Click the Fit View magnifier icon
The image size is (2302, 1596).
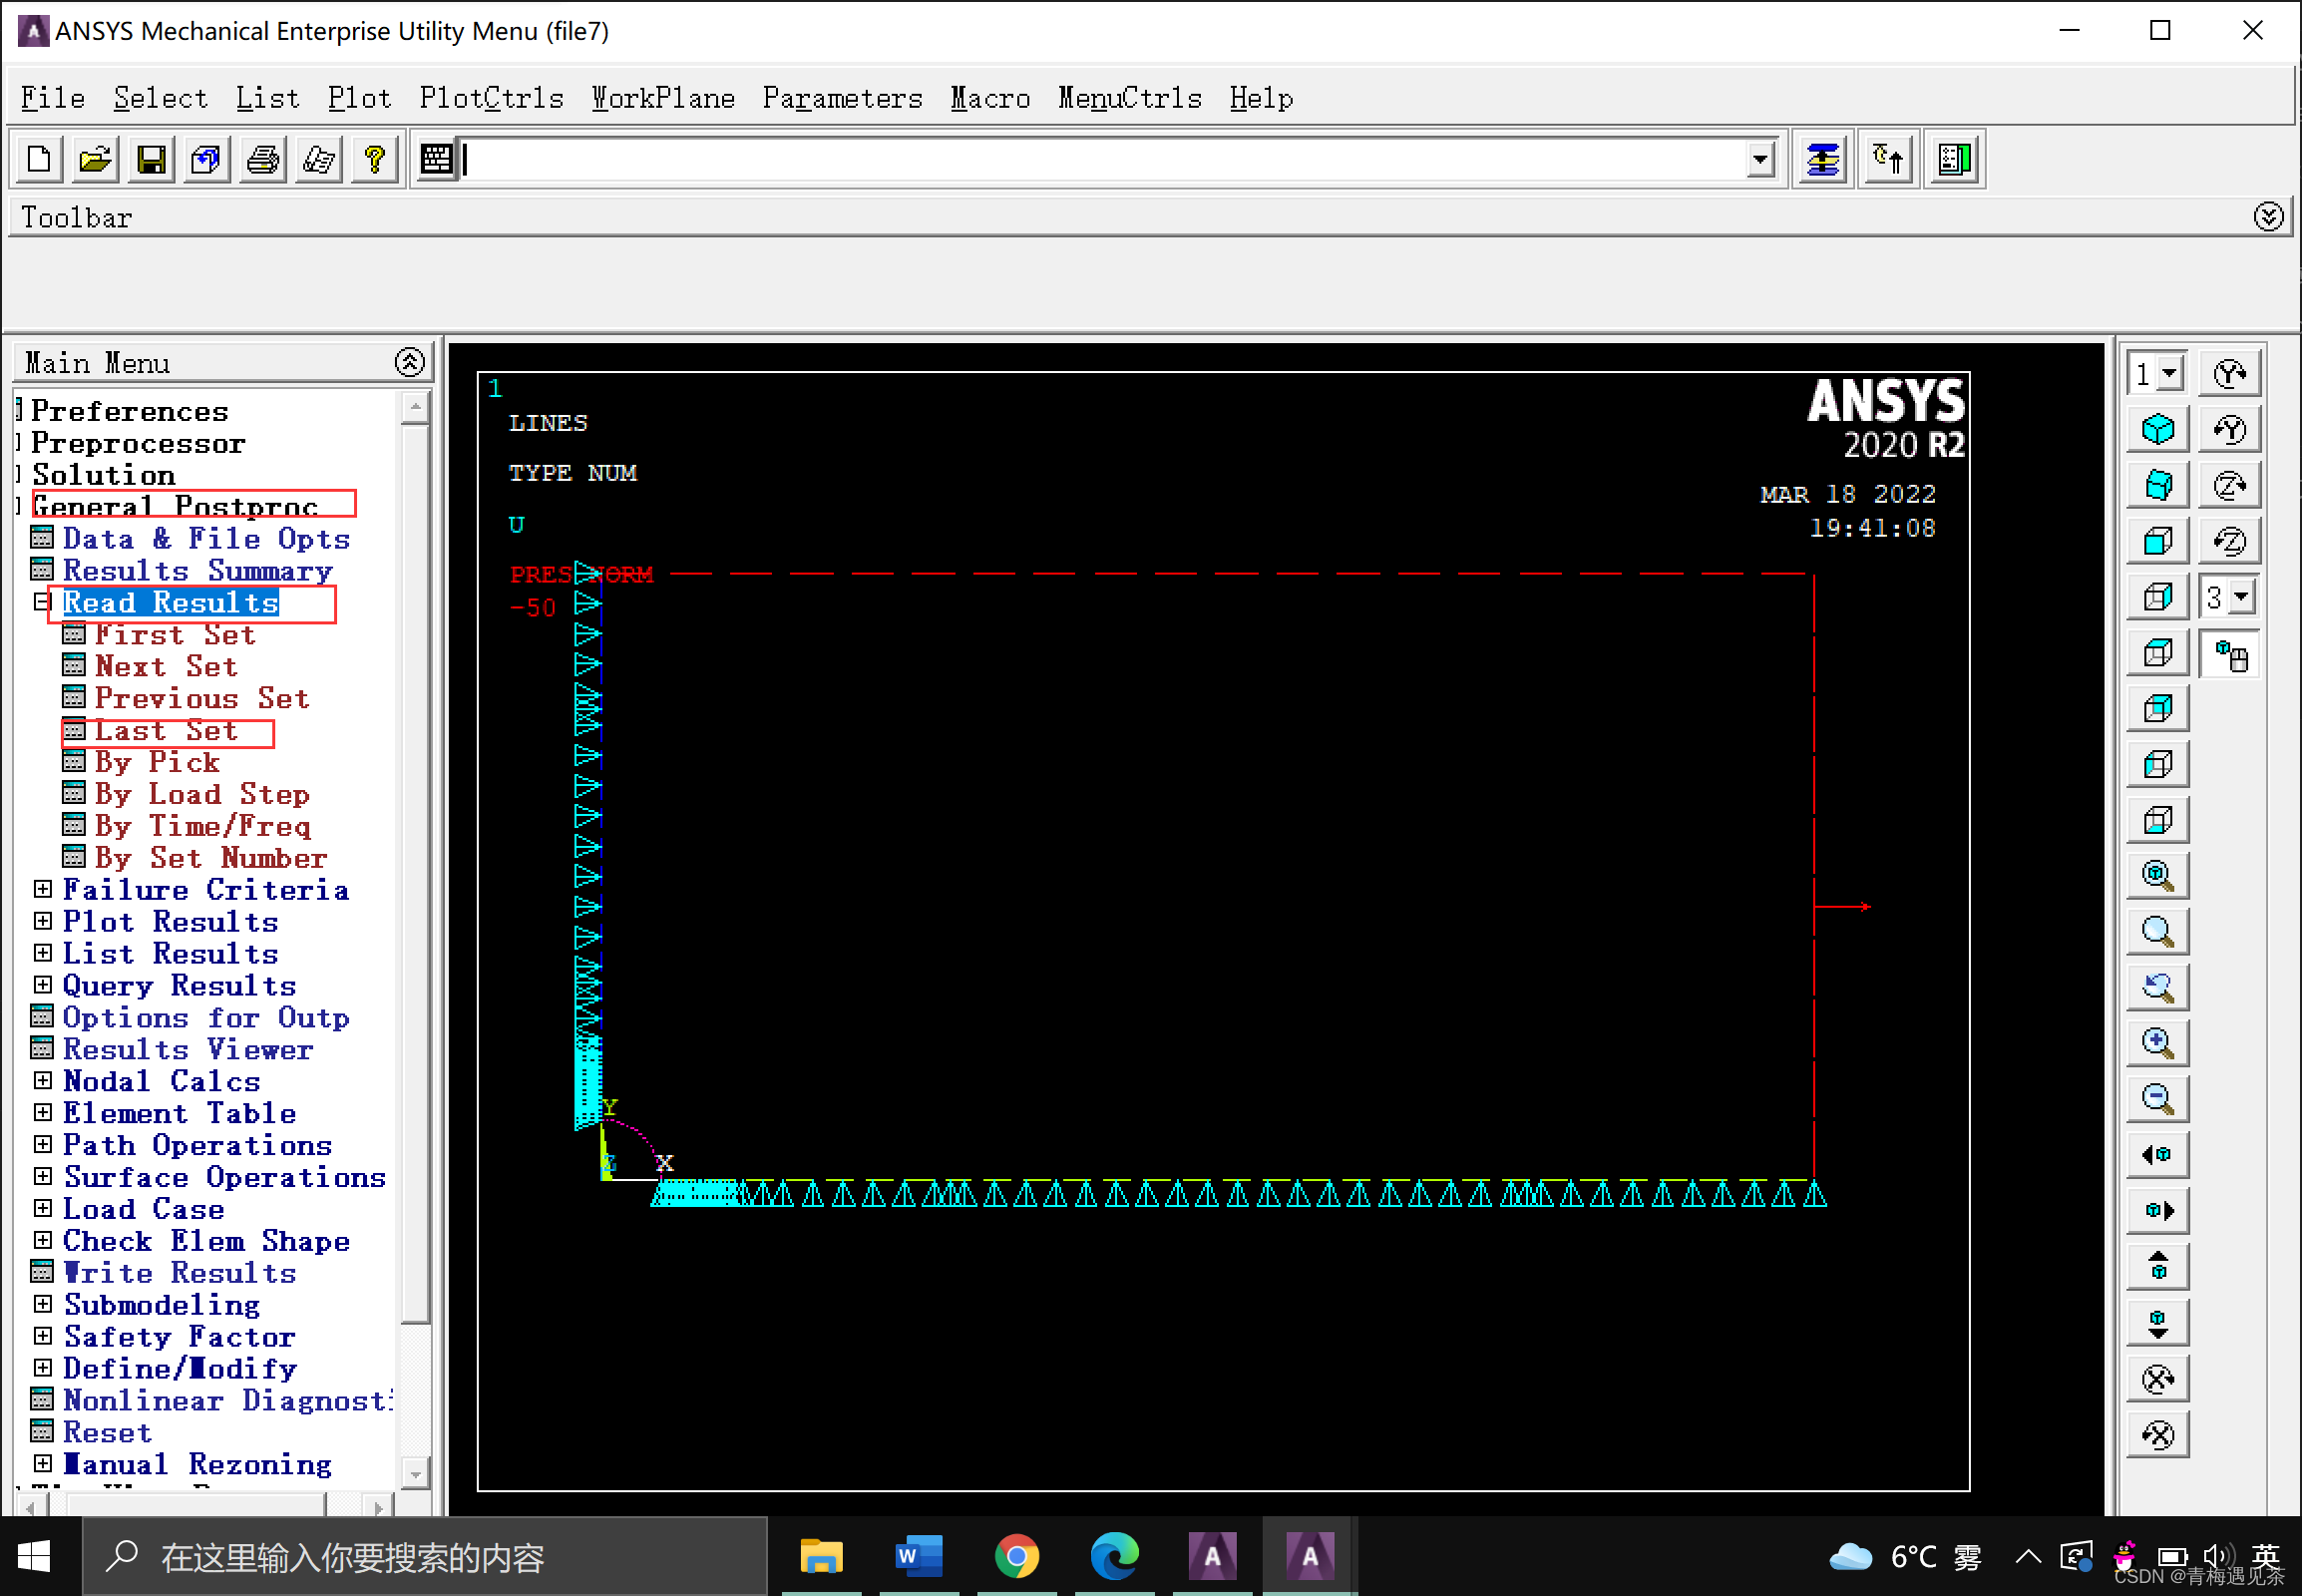pos(2158,877)
